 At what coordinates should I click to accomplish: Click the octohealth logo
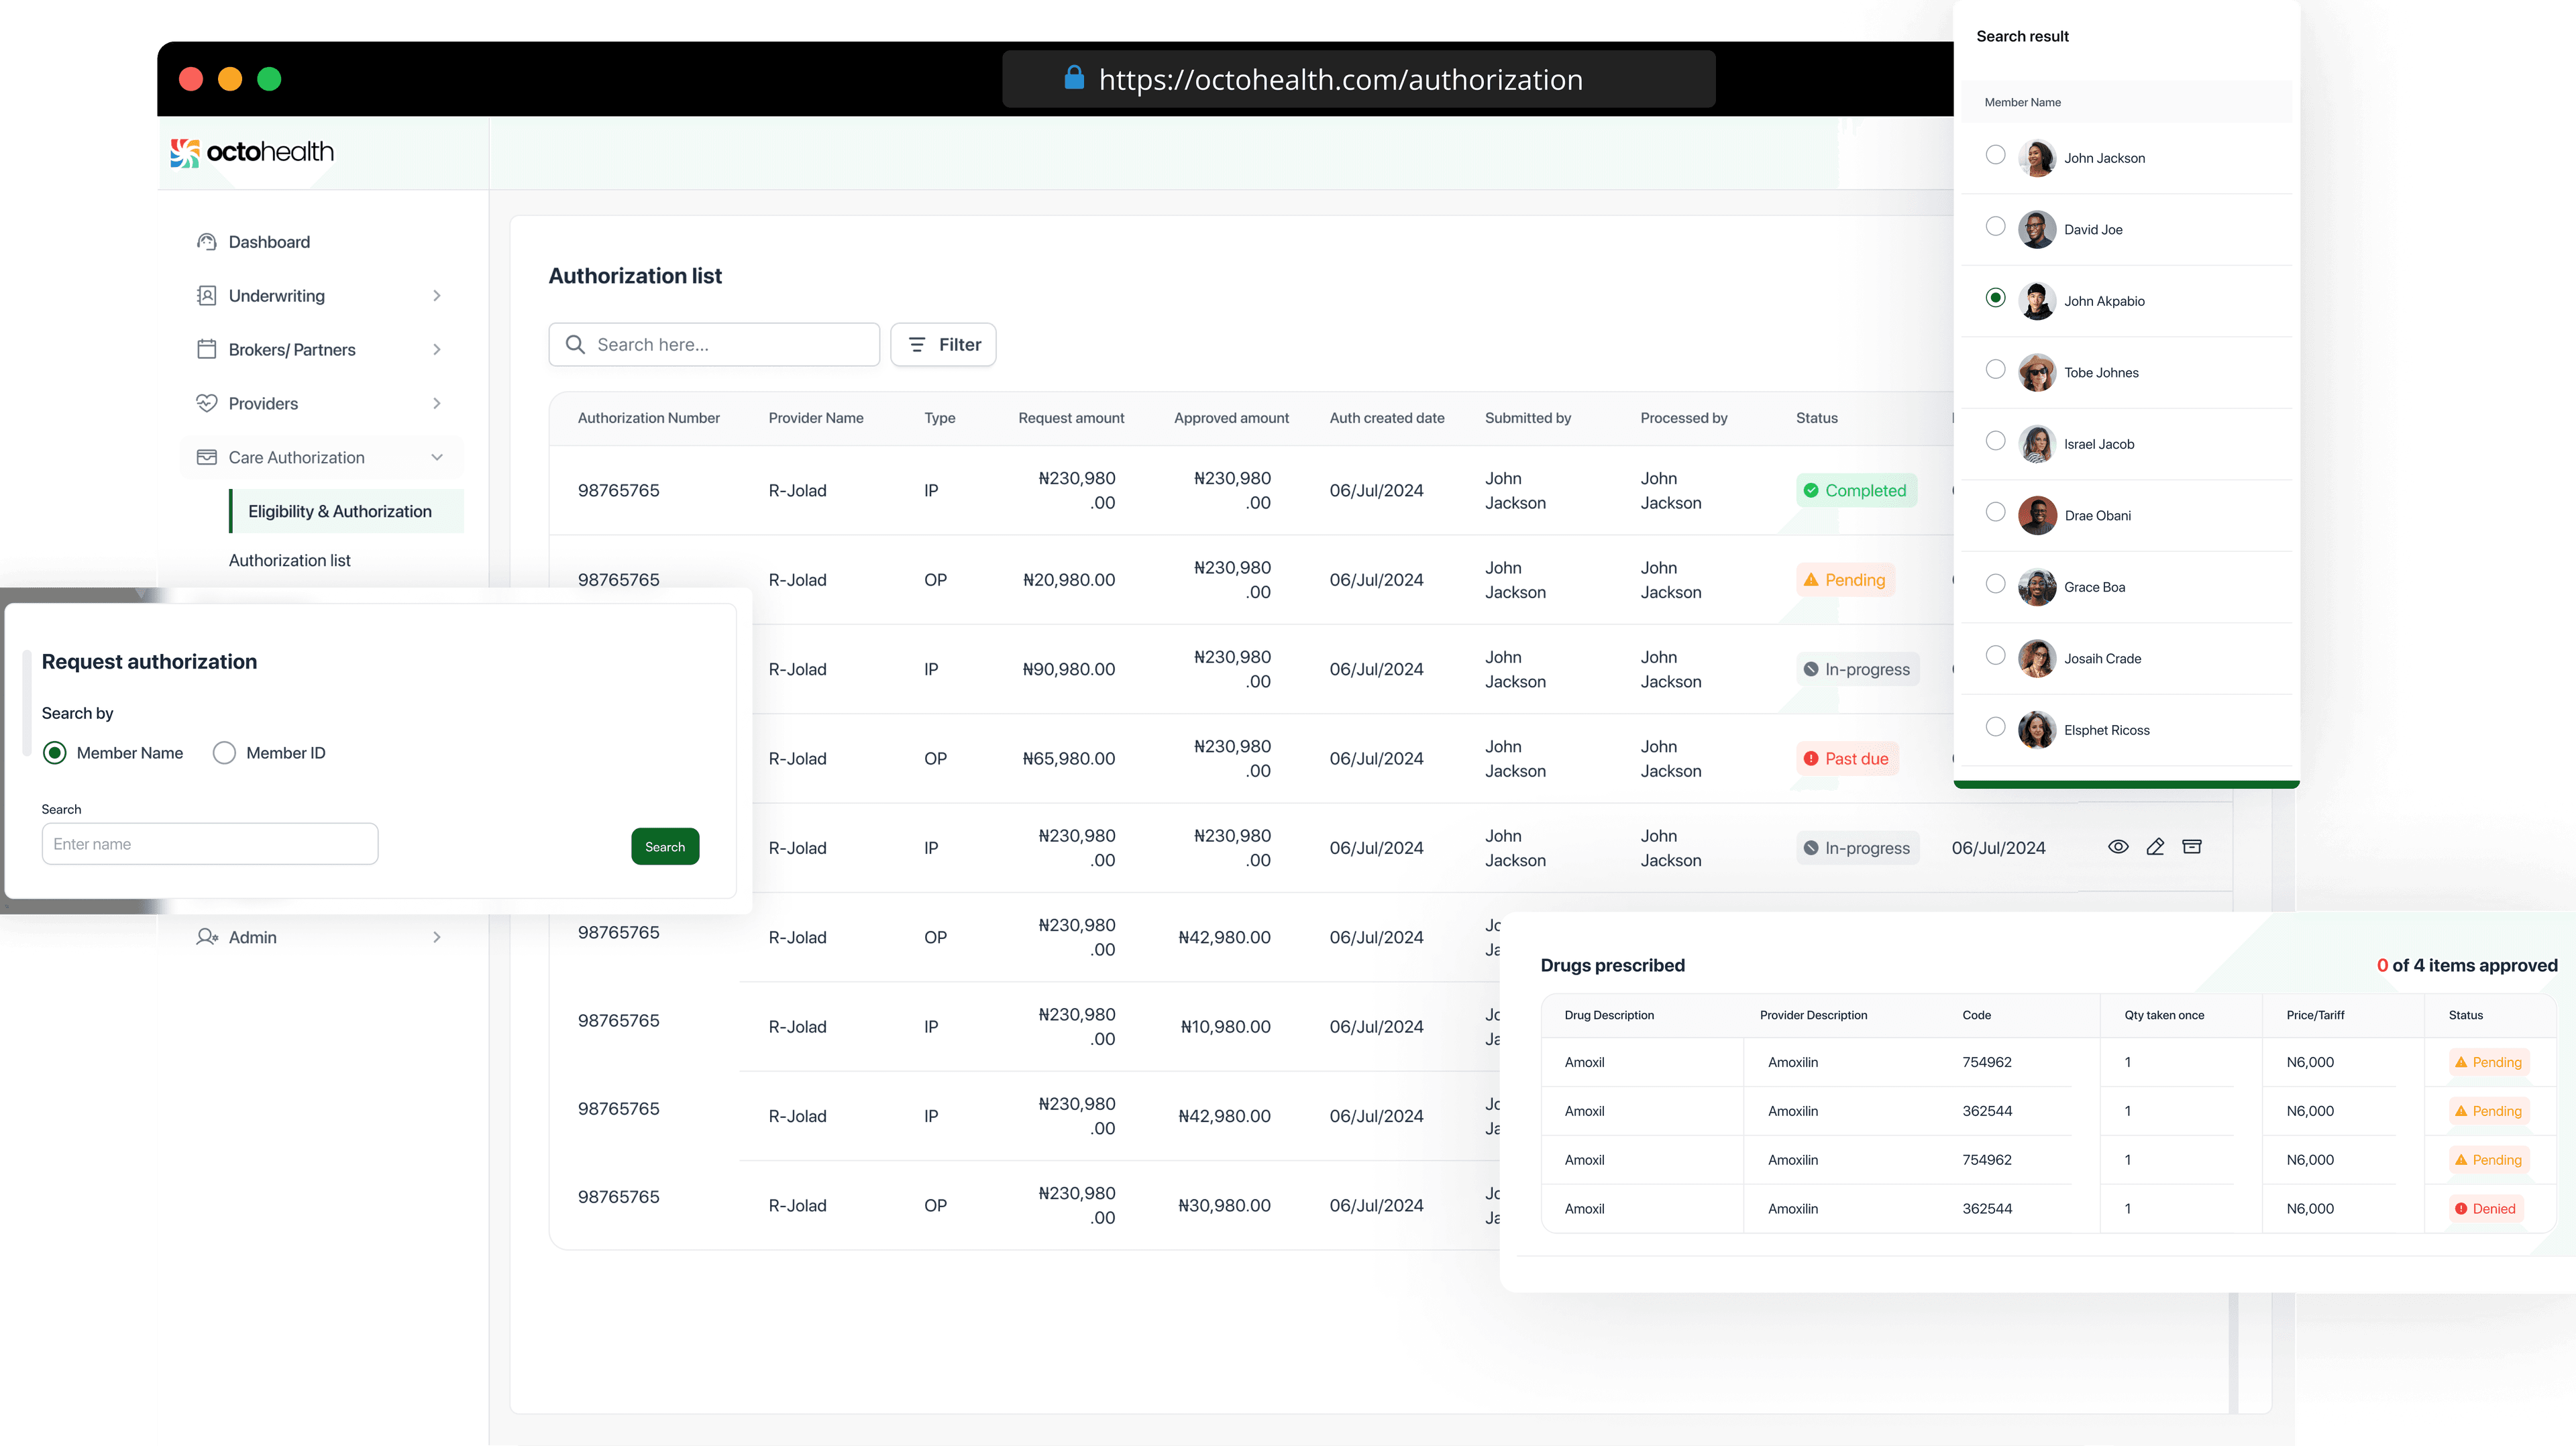pos(252,152)
